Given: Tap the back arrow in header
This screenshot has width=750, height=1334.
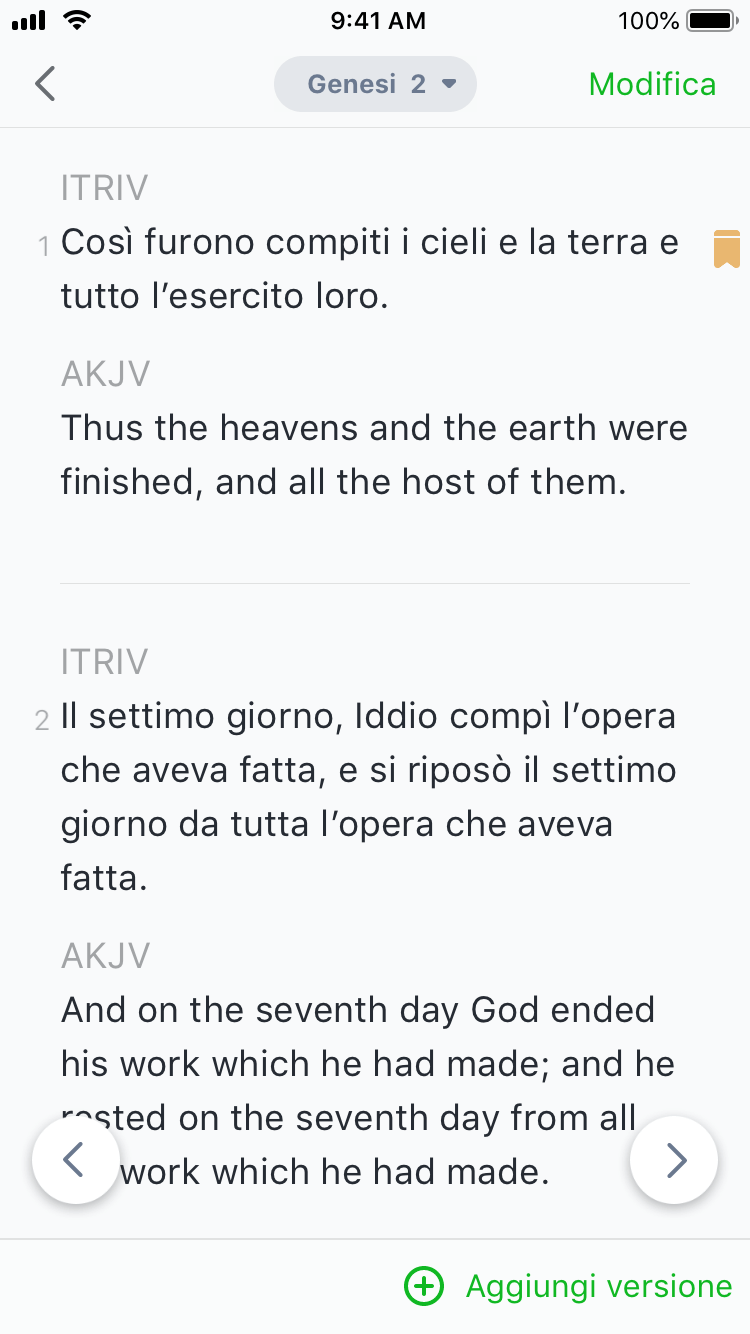Looking at the screenshot, I should point(44,84).
